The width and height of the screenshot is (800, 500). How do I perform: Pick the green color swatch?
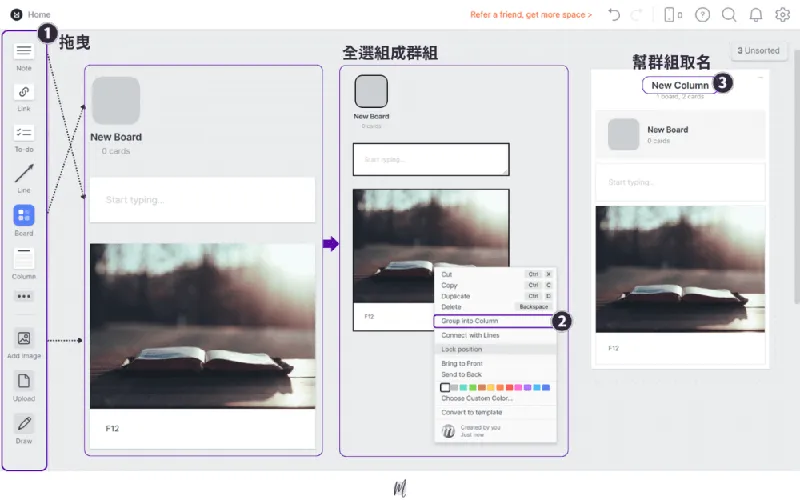pos(473,387)
